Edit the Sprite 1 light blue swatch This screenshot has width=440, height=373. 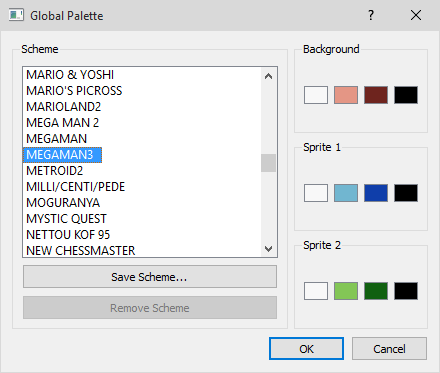point(346,193)
